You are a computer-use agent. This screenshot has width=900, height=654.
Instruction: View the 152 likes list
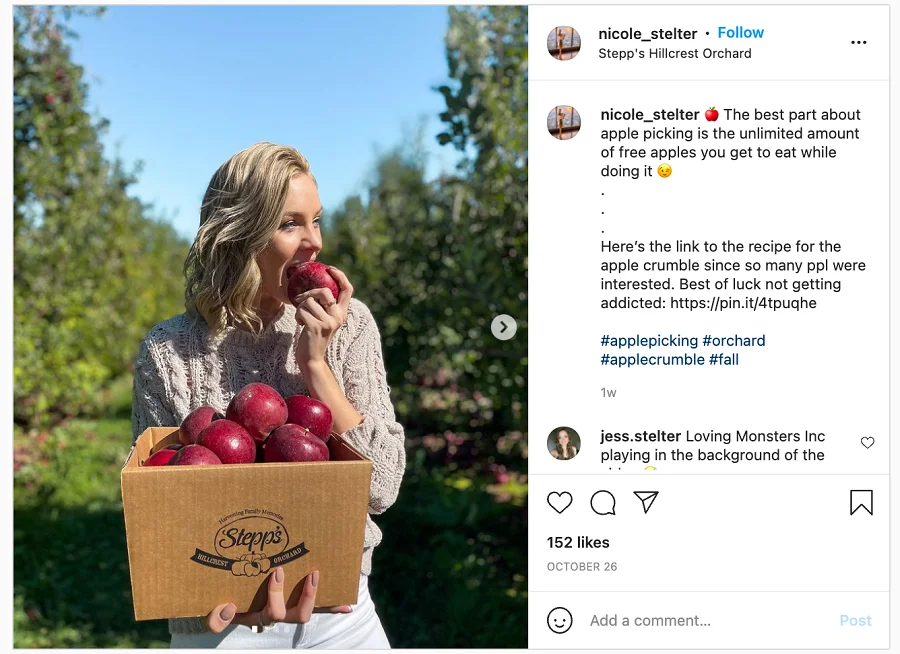(x=578, y=543)
